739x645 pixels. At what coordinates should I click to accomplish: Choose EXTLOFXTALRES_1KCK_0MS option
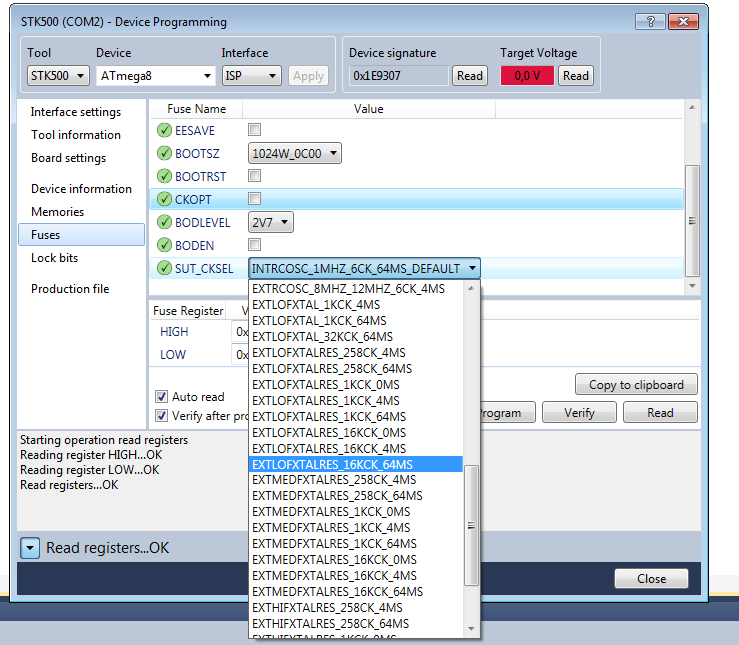coord(356,384)
